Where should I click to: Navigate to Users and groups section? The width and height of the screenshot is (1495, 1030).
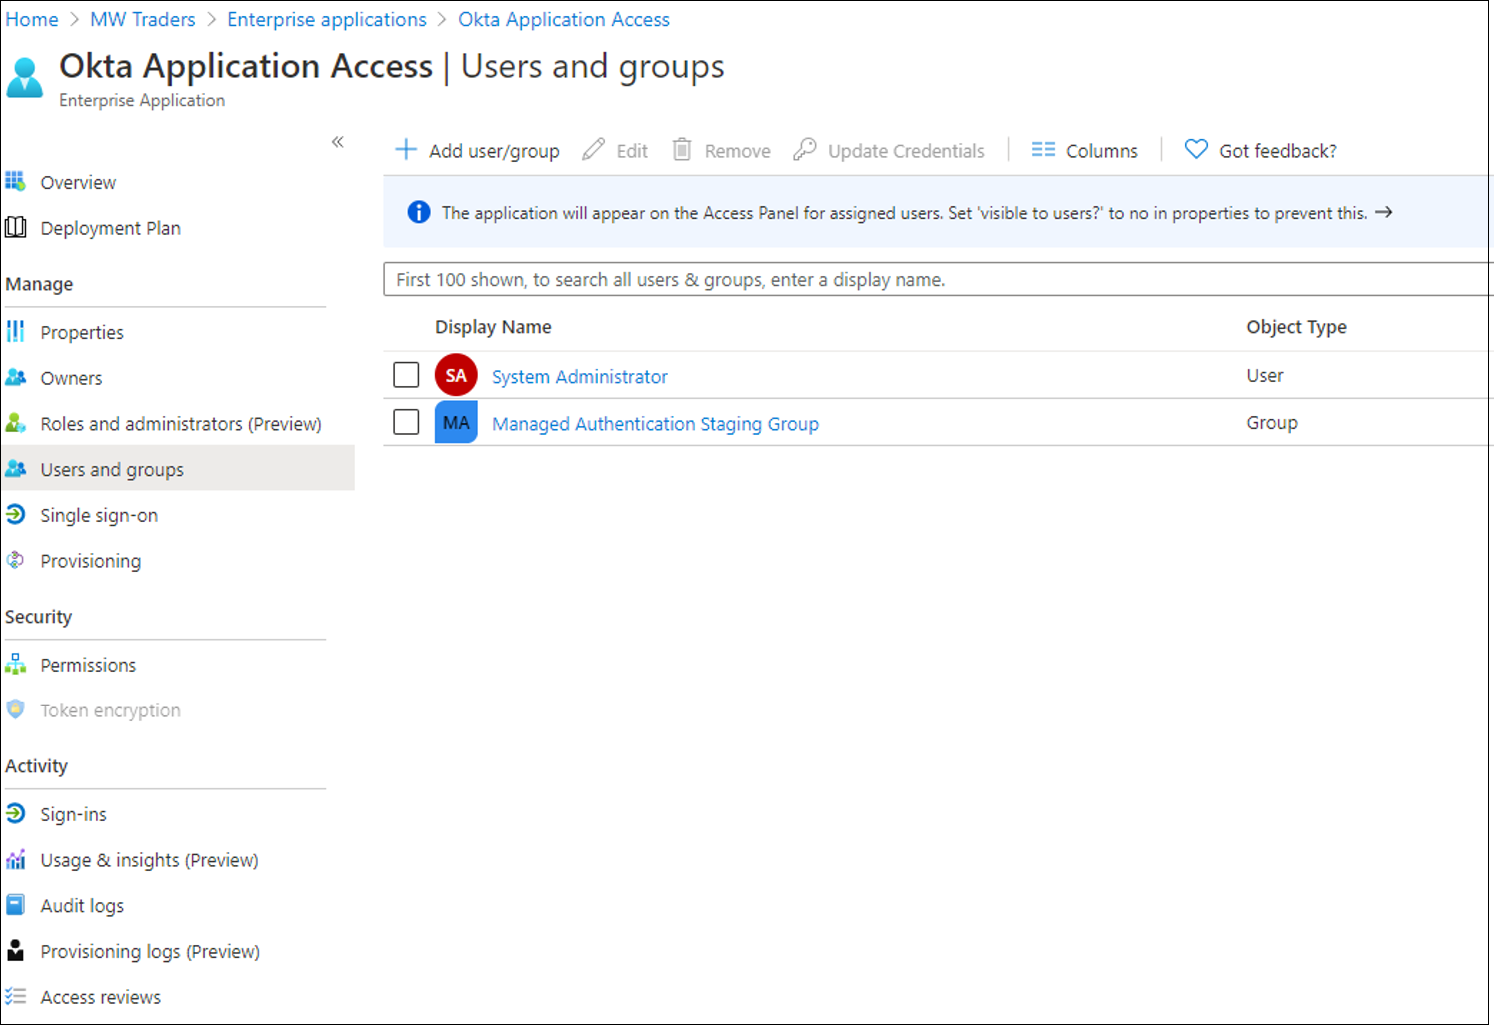[x=112, y=468]
